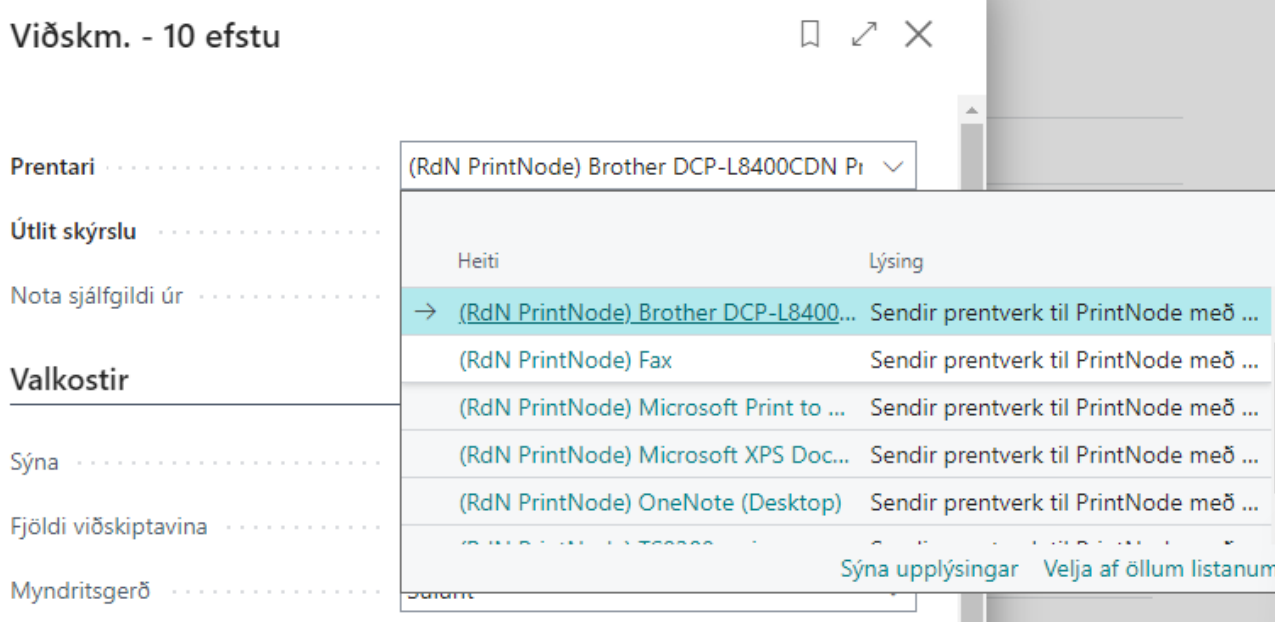
Task: Click the Valkostir section heading
Action: (x=69, y=379)
